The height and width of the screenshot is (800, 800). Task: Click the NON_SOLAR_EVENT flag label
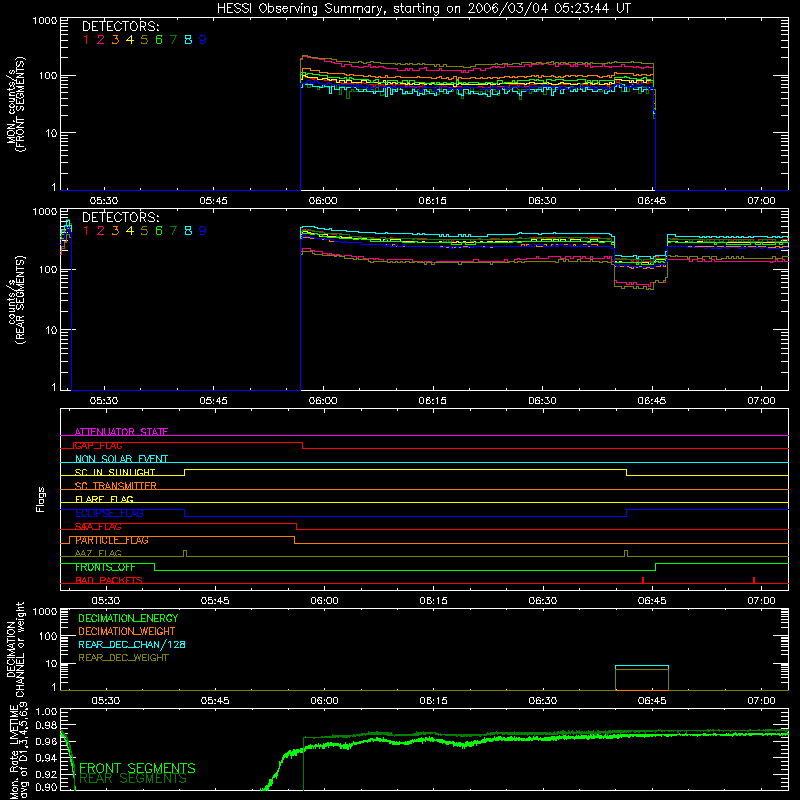point(121,459)
